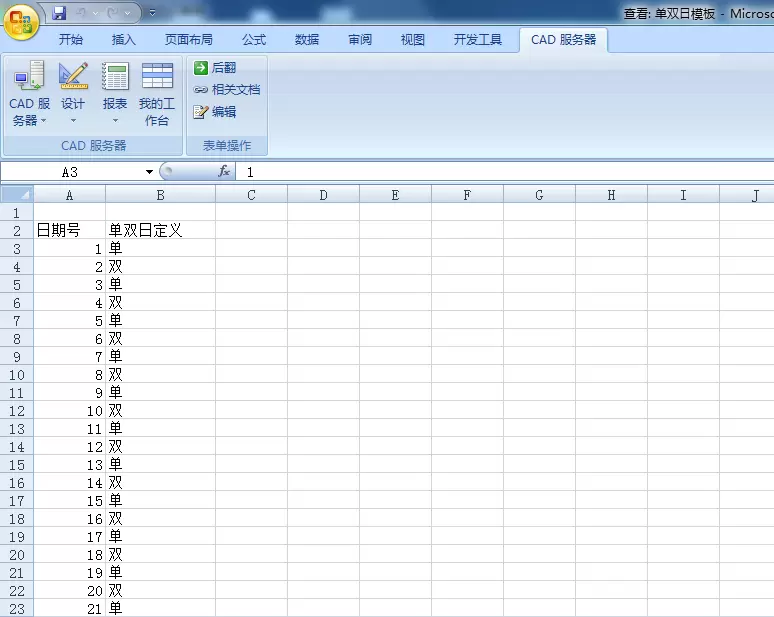The height and width of the screenshot is (617, 774).
Task: Click the fx insert function icon
Action: pos(224,172)
